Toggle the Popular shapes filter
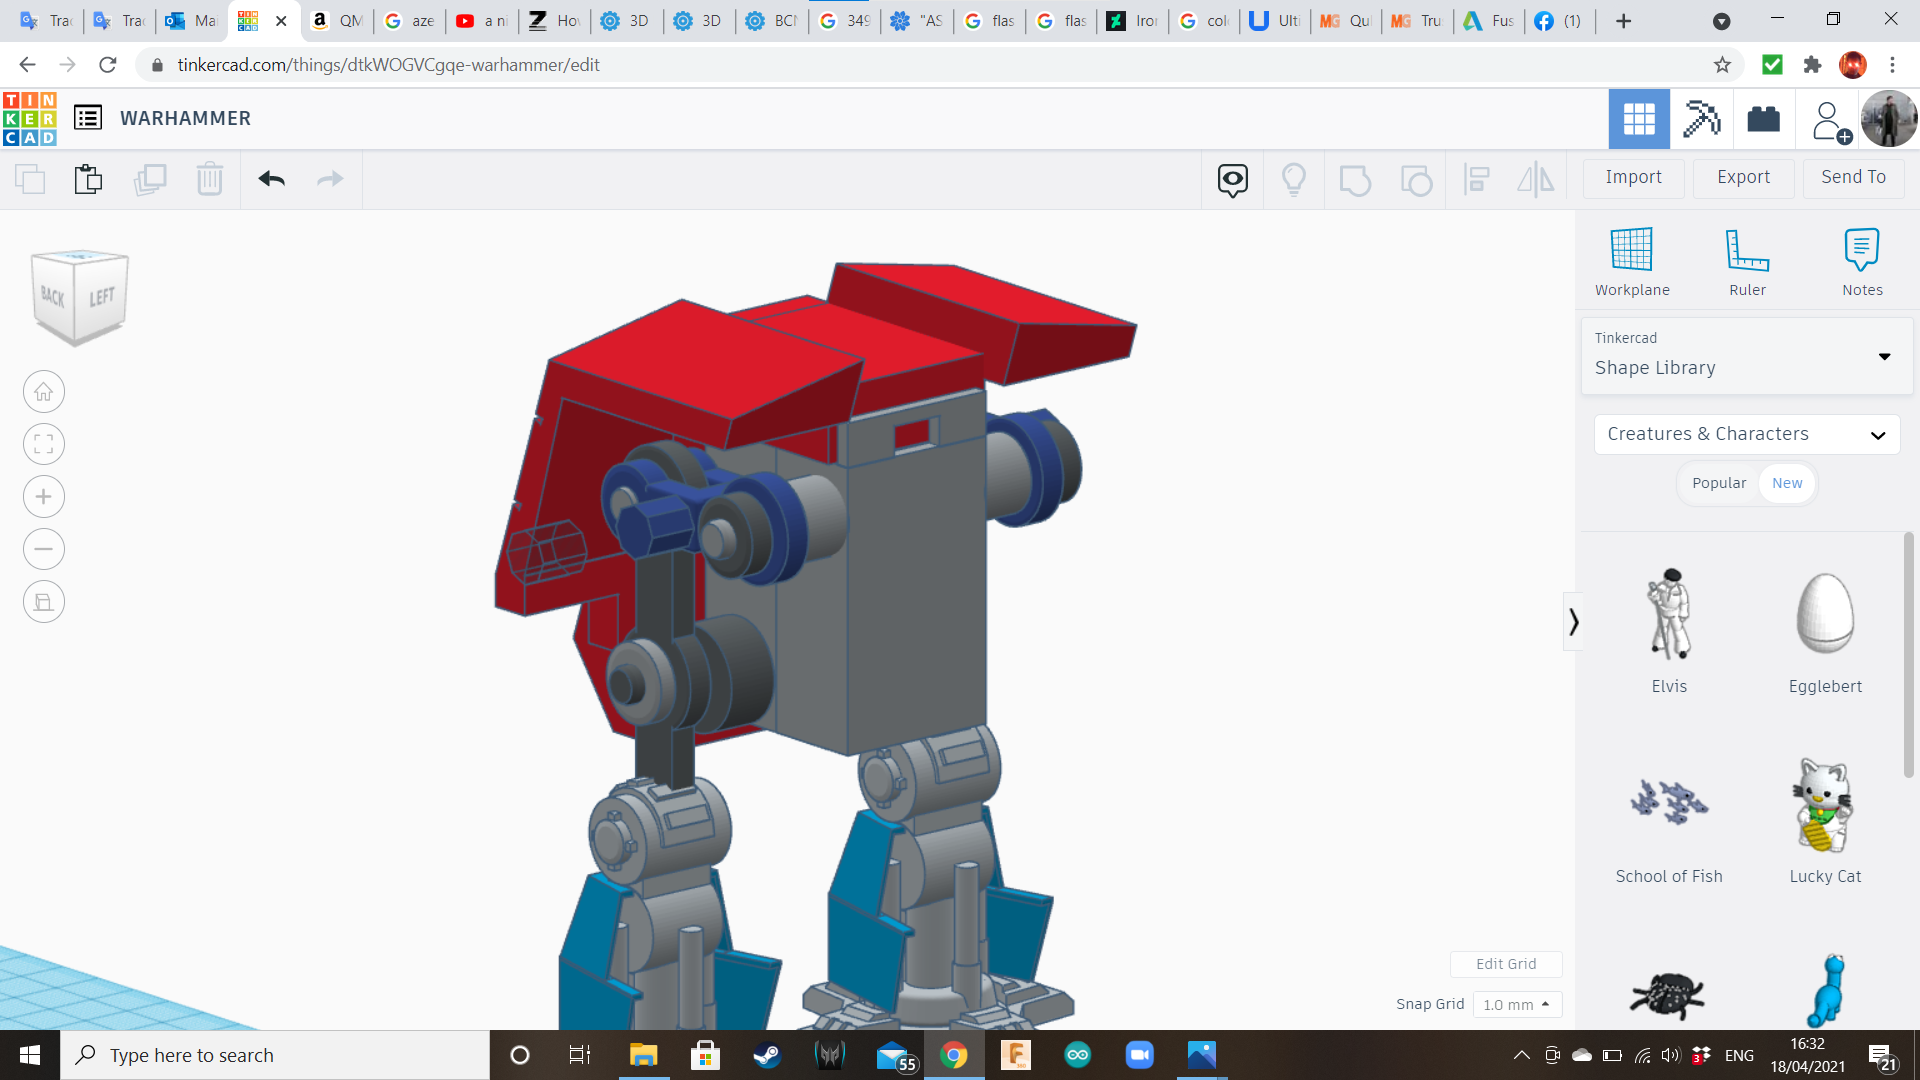Image resolution: width=1920 pixels, height=1080 pixels. click(1719, 483)
